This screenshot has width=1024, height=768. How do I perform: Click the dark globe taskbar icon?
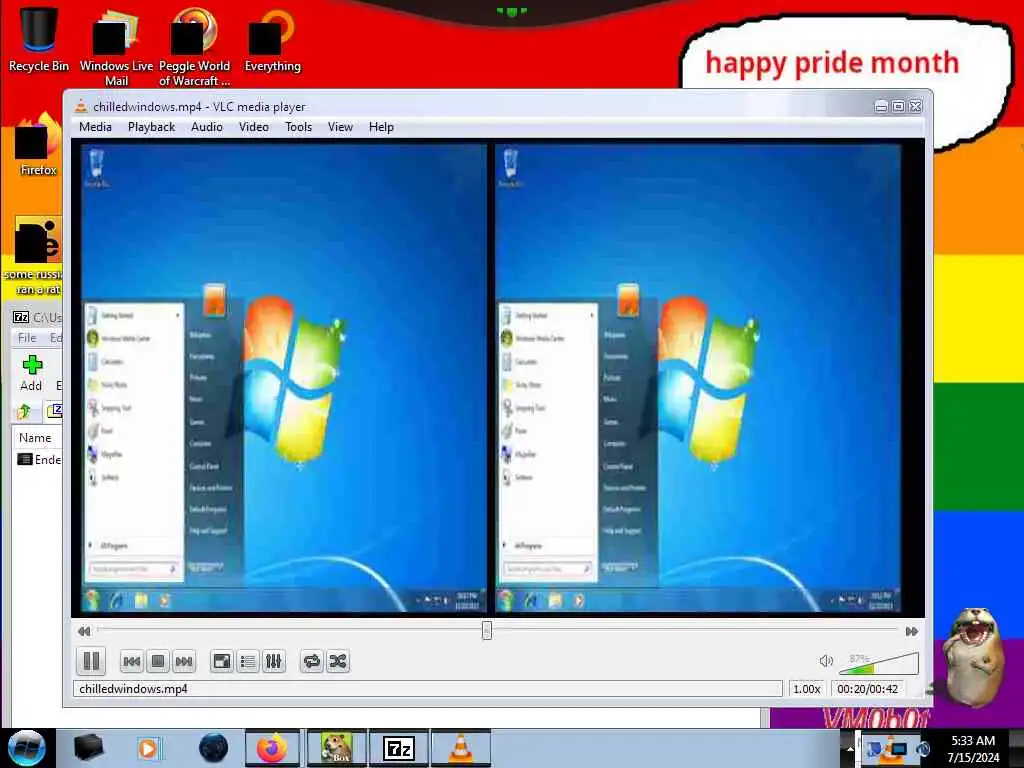coord(213,748)
